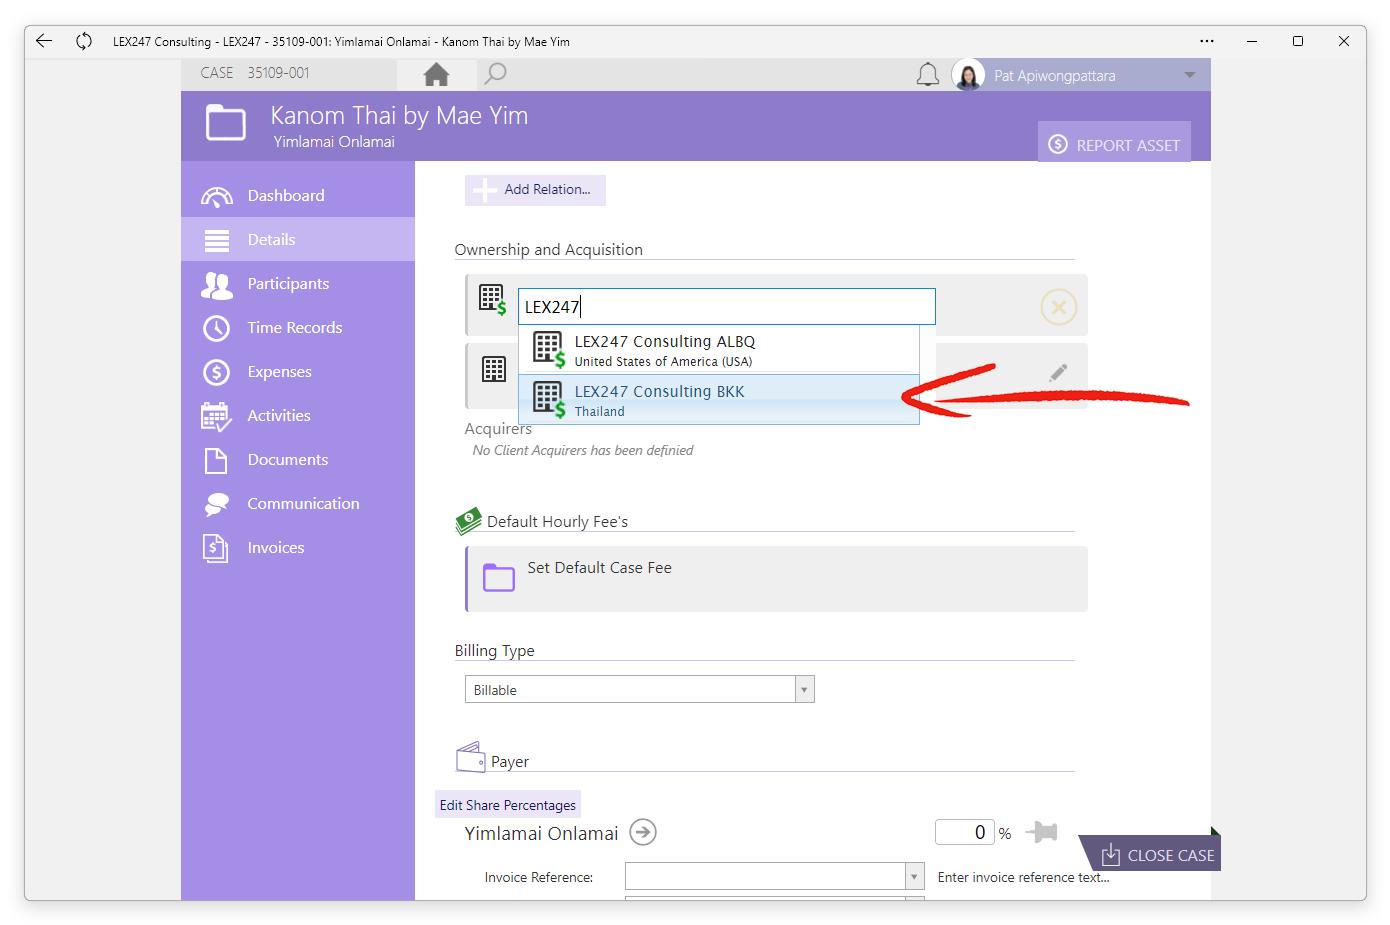Go to the Home icon
The image size is (1390, 925).
436,74
